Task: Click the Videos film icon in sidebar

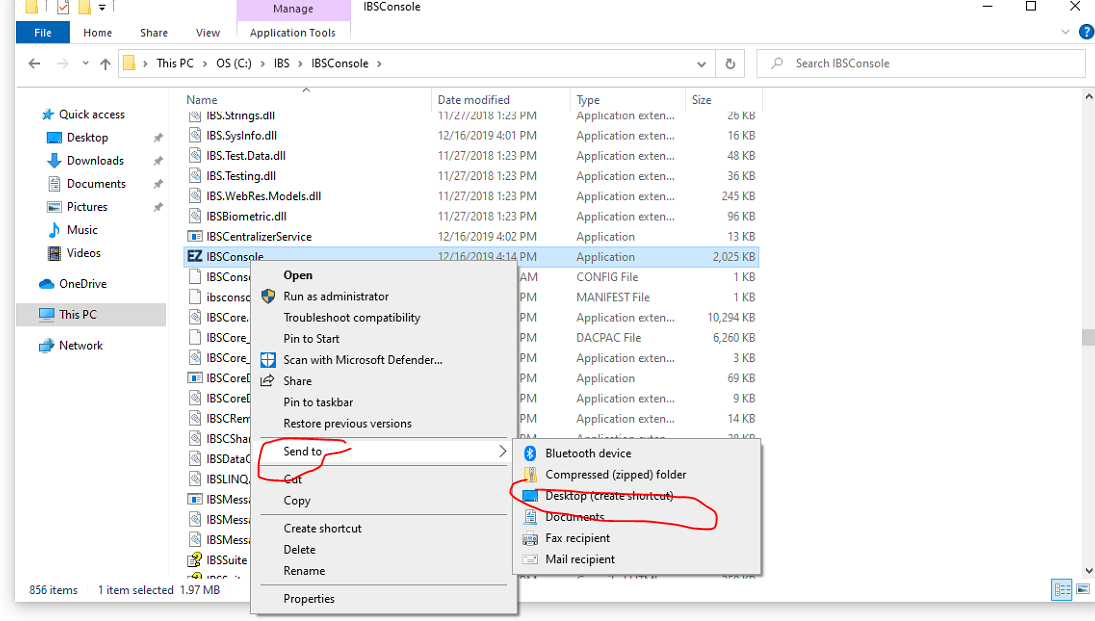Action: pos(54,253)
